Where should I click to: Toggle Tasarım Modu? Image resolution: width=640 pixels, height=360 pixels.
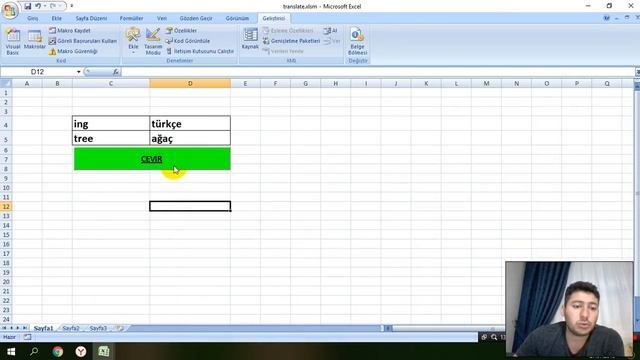(153, 41)
